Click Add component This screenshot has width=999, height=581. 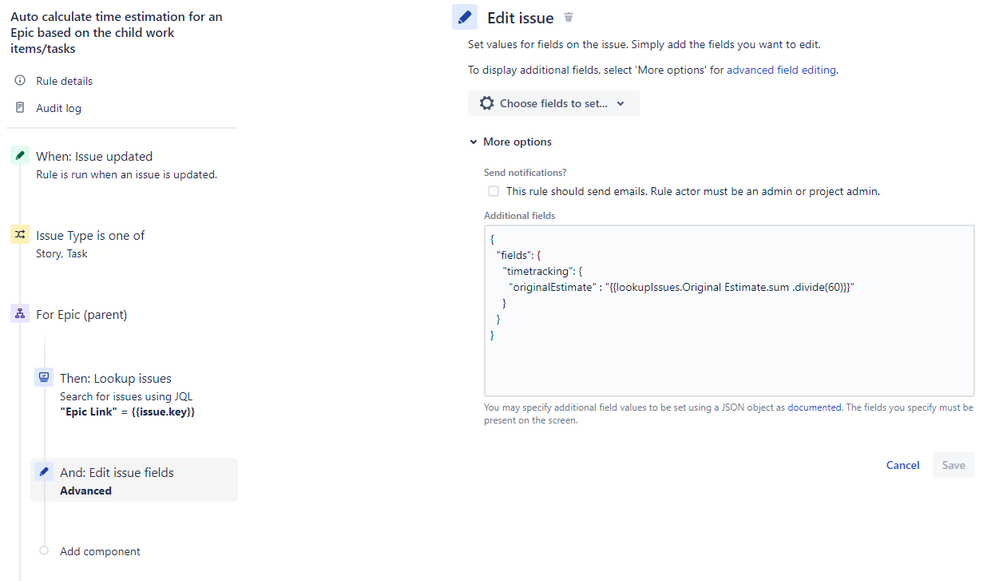tap(100, 551)
